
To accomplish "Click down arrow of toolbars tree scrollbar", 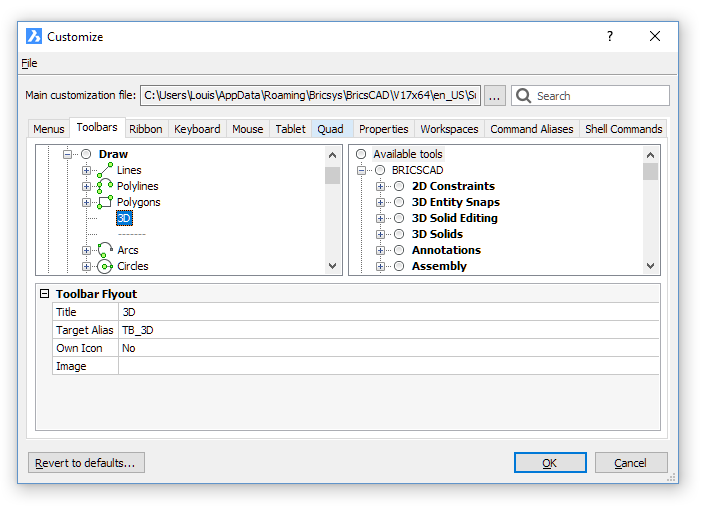I will click(332, 266).
